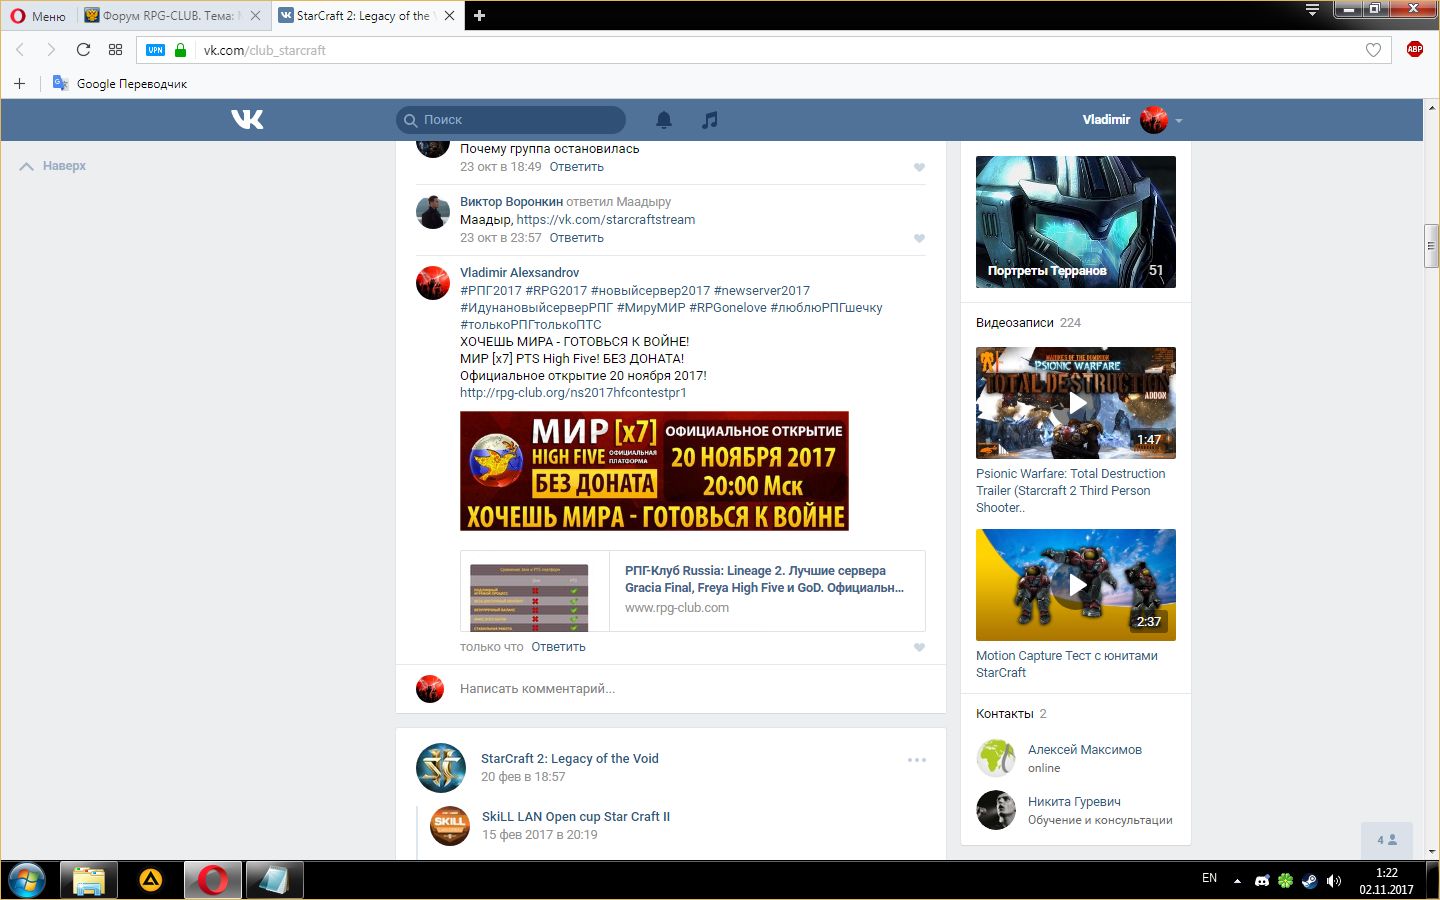This screenshot has height=900, width=1440.
Task: Open Psionic Warfare: Total Destruction title
Action: coord(1070,491)
